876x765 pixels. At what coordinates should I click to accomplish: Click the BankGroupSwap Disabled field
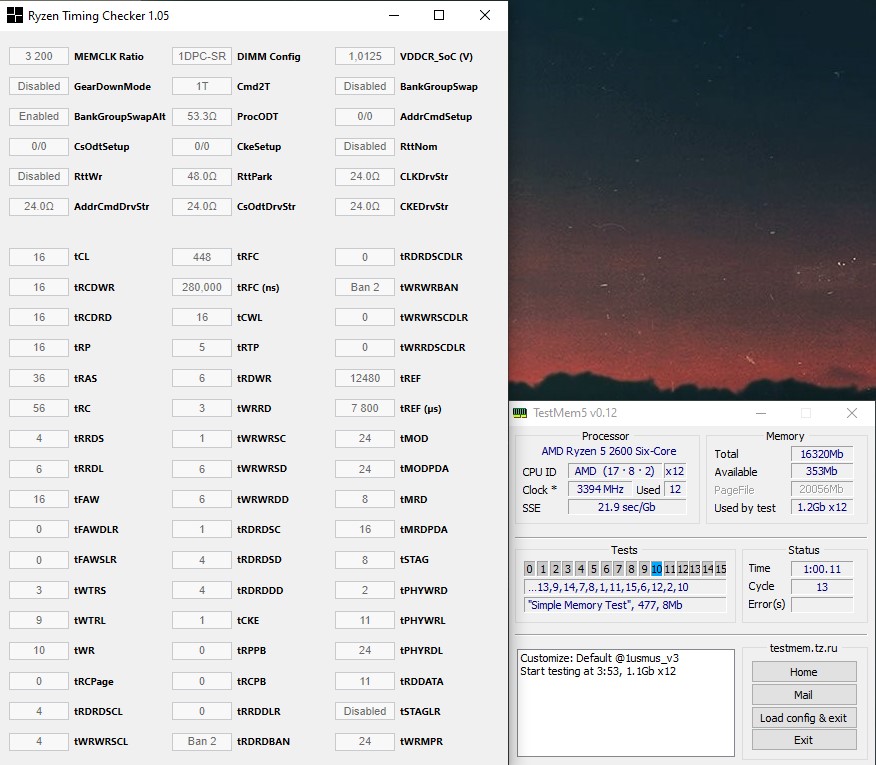[365, 87]
